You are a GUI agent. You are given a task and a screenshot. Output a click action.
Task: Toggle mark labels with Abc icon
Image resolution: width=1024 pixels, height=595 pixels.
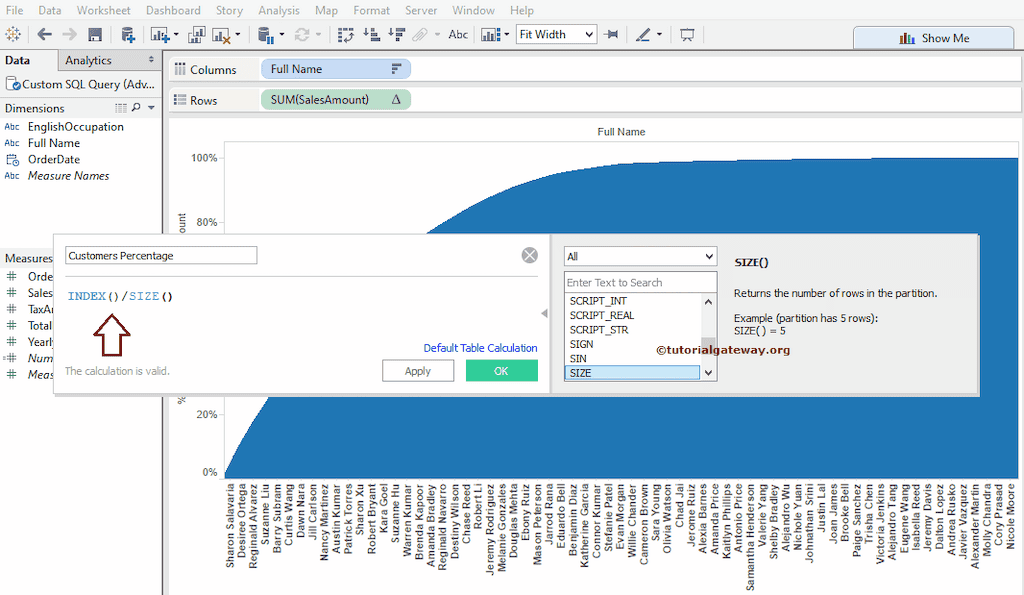pos(458,35)
